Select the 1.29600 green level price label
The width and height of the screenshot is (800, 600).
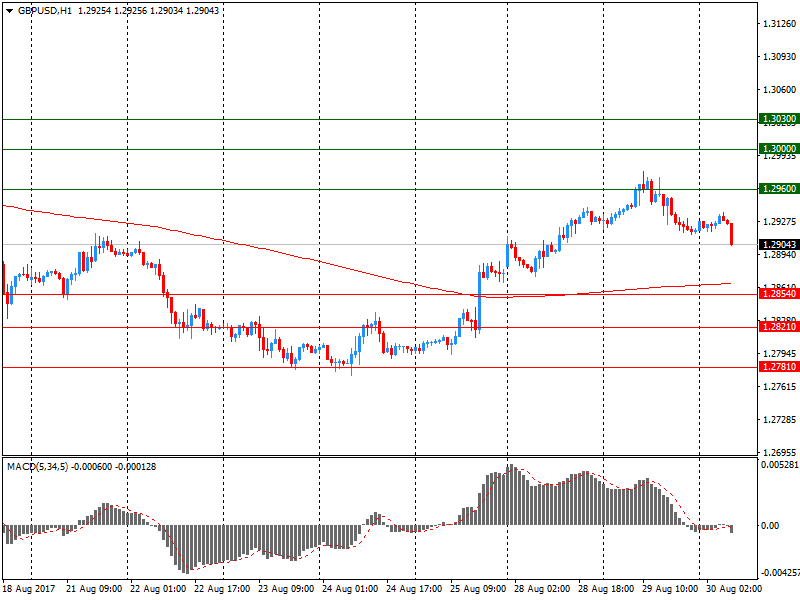click(x=779, y=189)
